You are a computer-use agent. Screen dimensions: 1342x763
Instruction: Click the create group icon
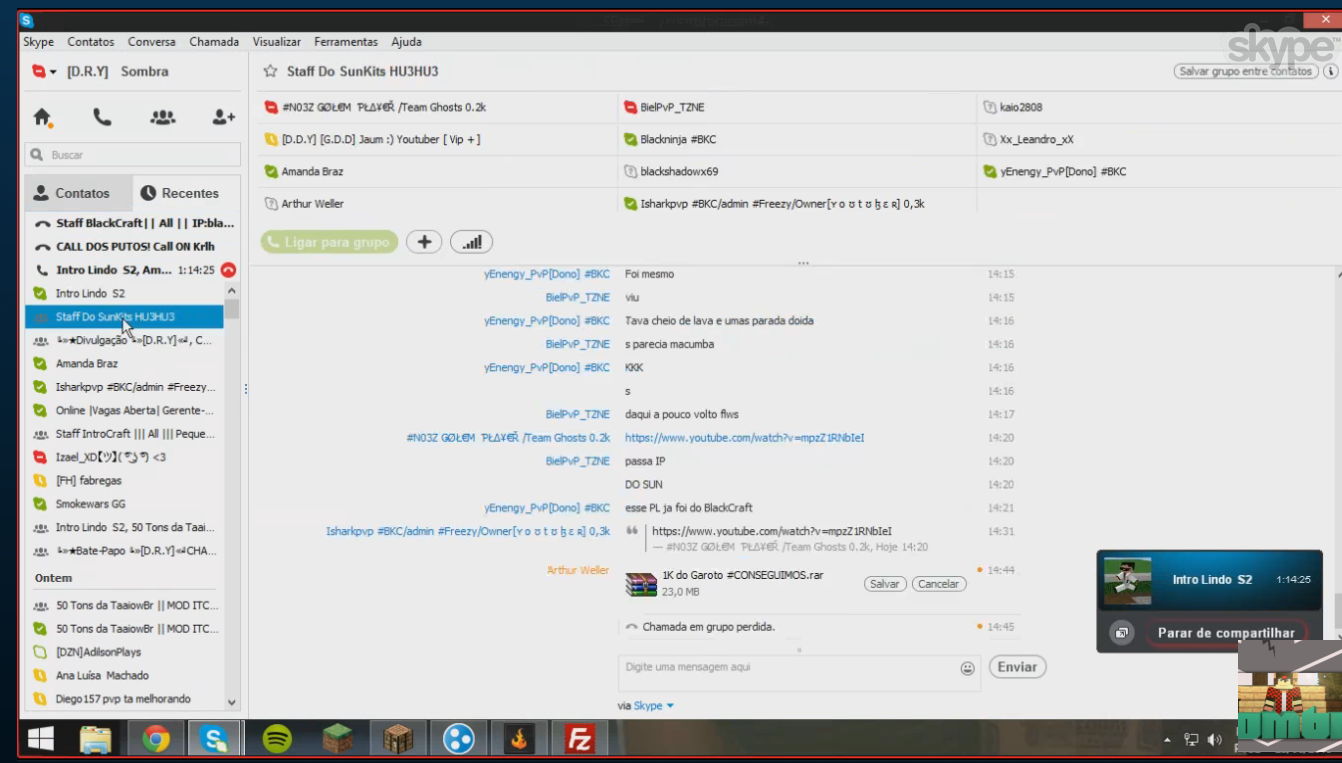tap(162, 117)
